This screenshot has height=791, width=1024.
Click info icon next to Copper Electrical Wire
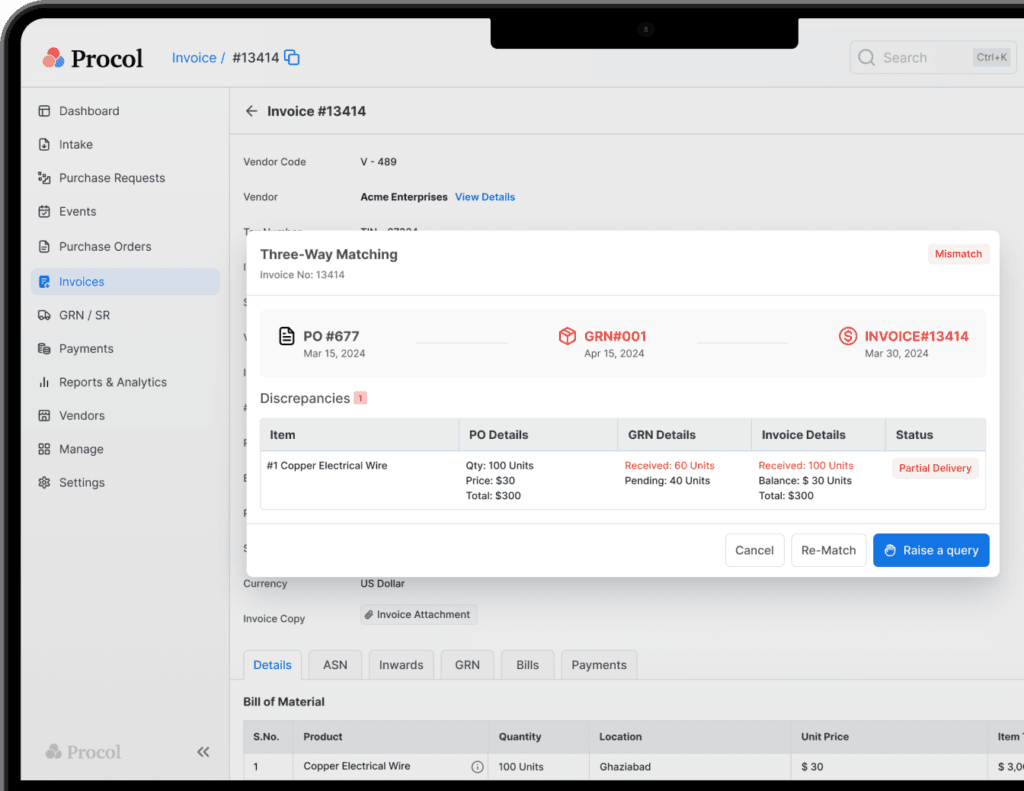[x=477, y=767]
